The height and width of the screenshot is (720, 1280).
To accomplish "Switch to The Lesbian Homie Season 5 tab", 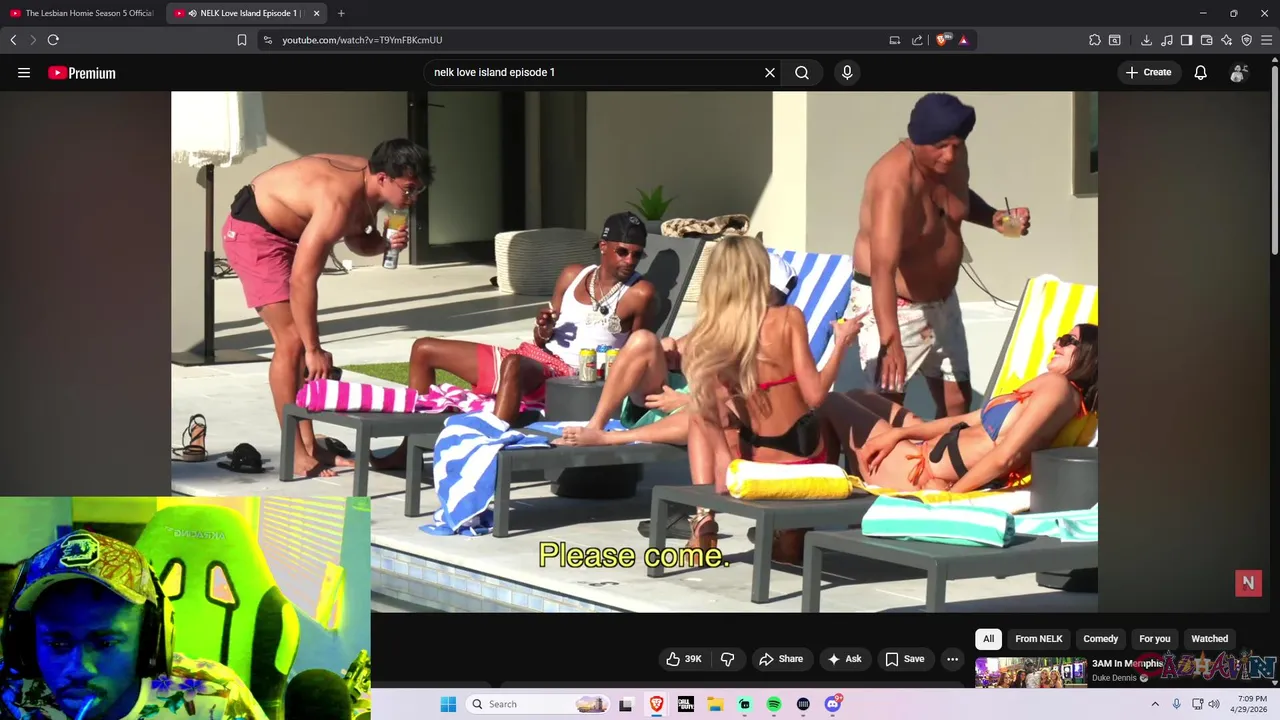I will click(83, 13).
